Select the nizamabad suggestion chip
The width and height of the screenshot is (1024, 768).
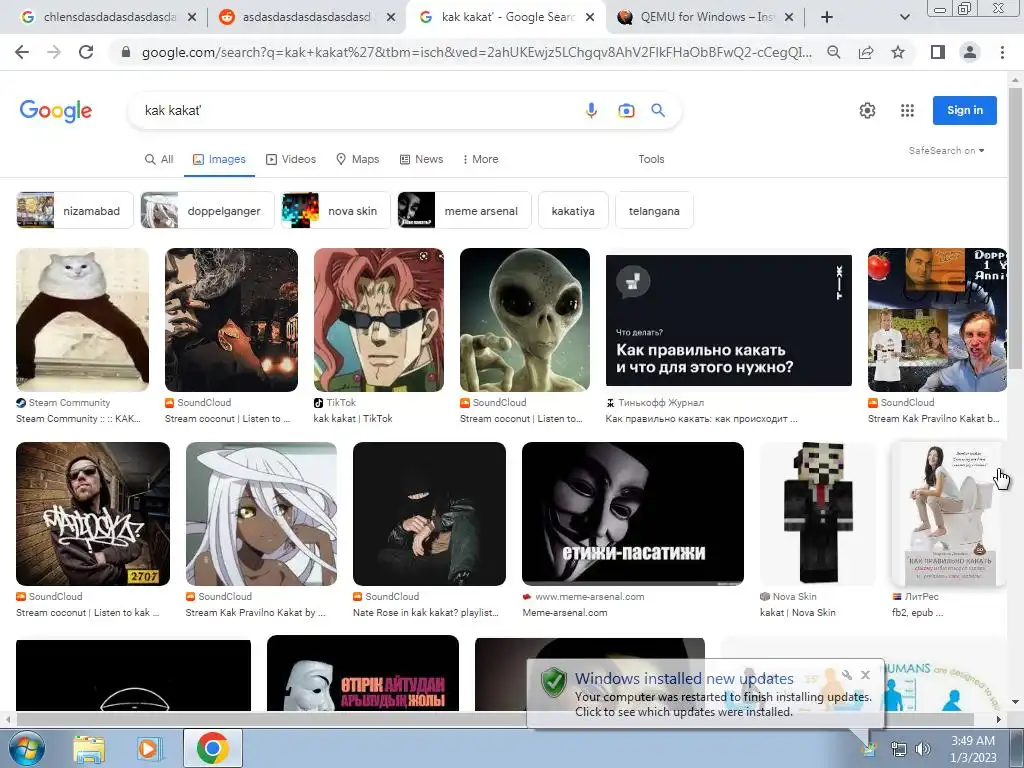point(74,210)
